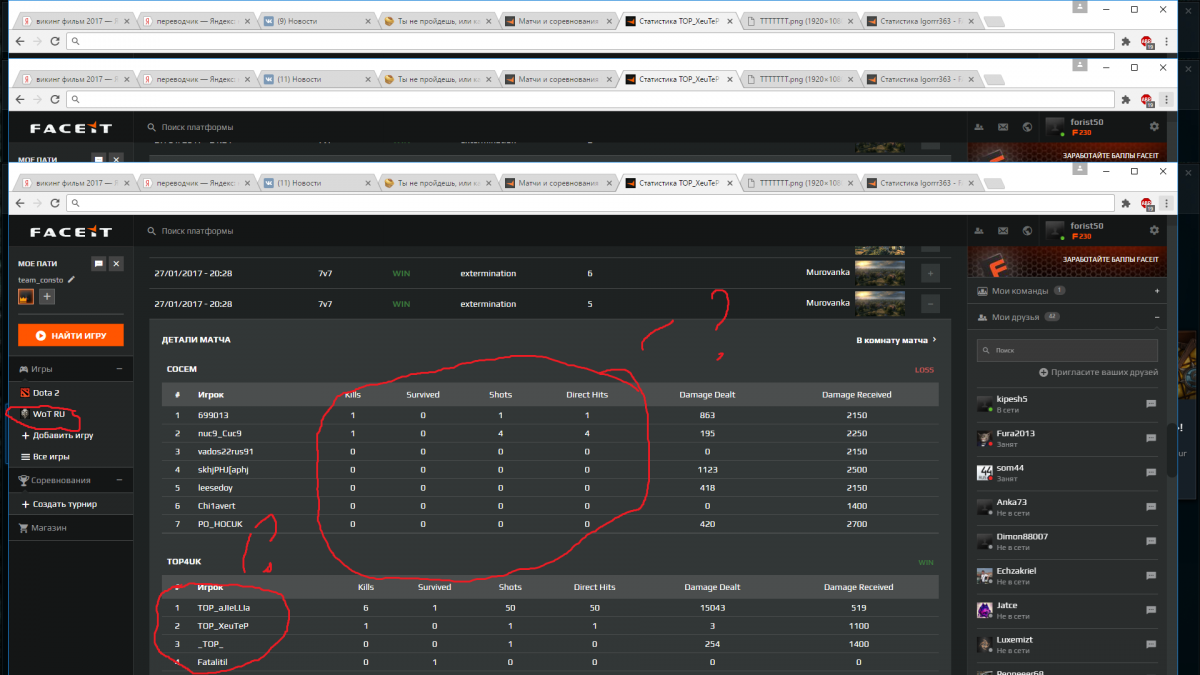
Task: Expand the Мои команды panel
Action: pos(1156,291)
